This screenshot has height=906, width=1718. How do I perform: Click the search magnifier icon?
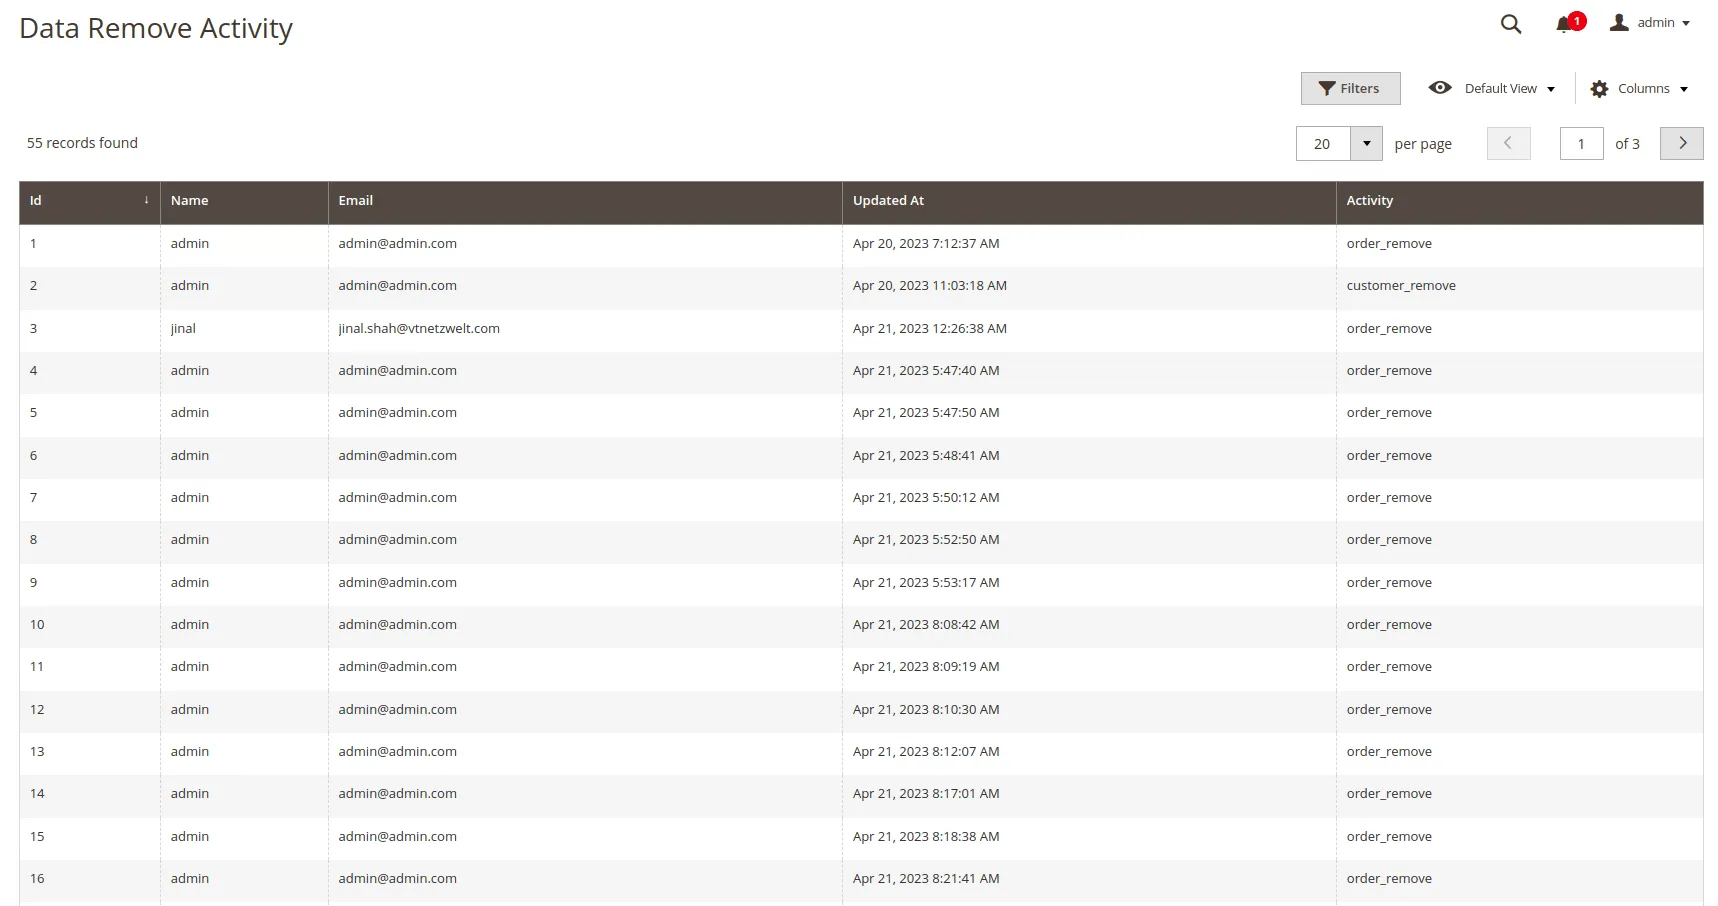click(1510, 24)
